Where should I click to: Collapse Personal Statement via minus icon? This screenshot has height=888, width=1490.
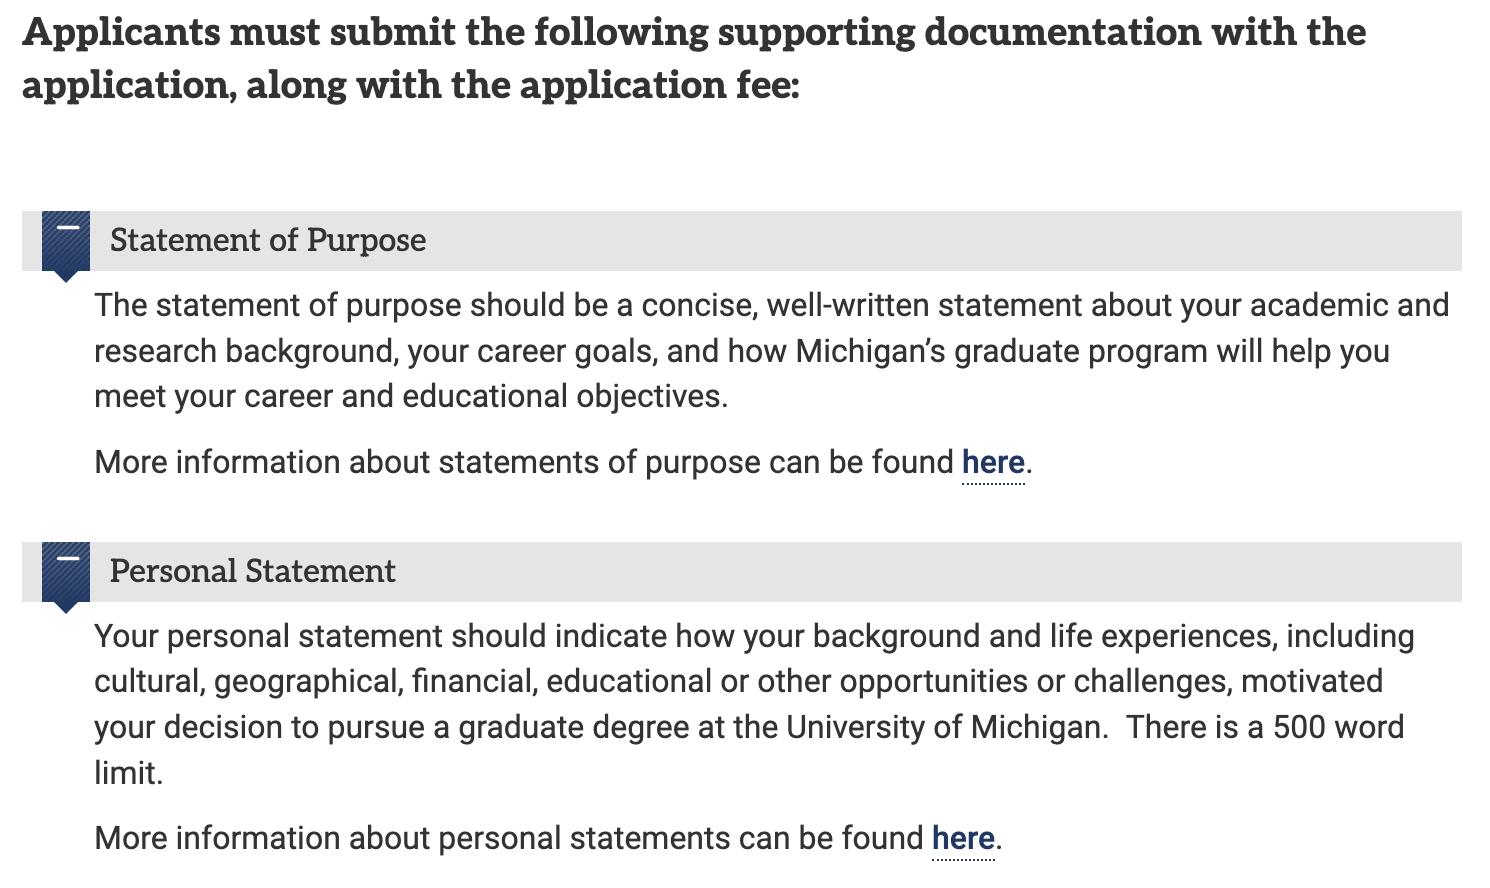[x=66, y=560]
